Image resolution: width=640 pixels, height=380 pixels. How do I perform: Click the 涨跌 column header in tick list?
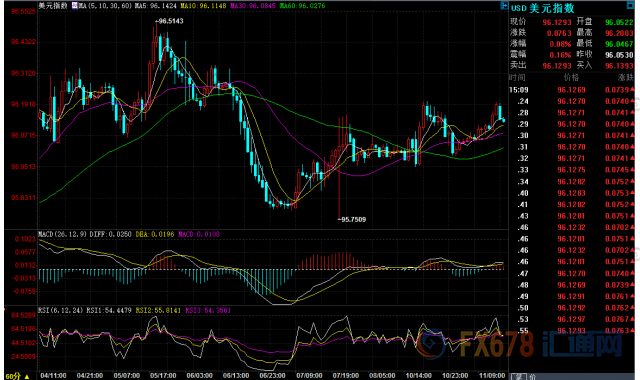tap(625, 78)
